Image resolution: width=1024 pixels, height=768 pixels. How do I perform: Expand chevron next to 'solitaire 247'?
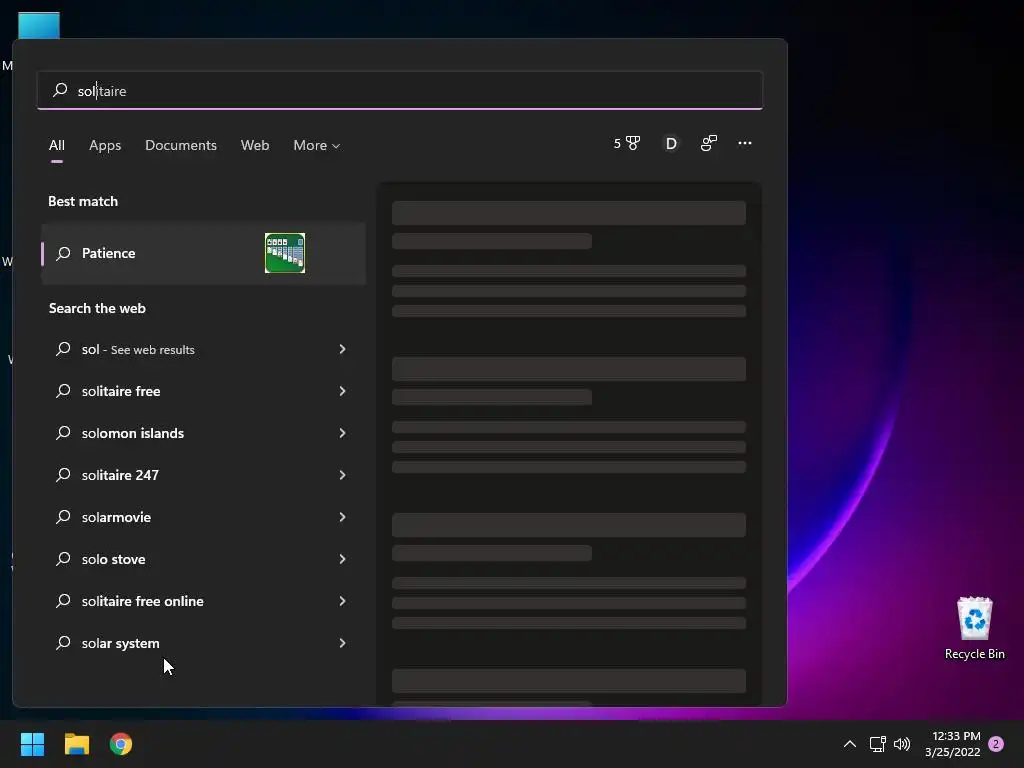(342, 475)
